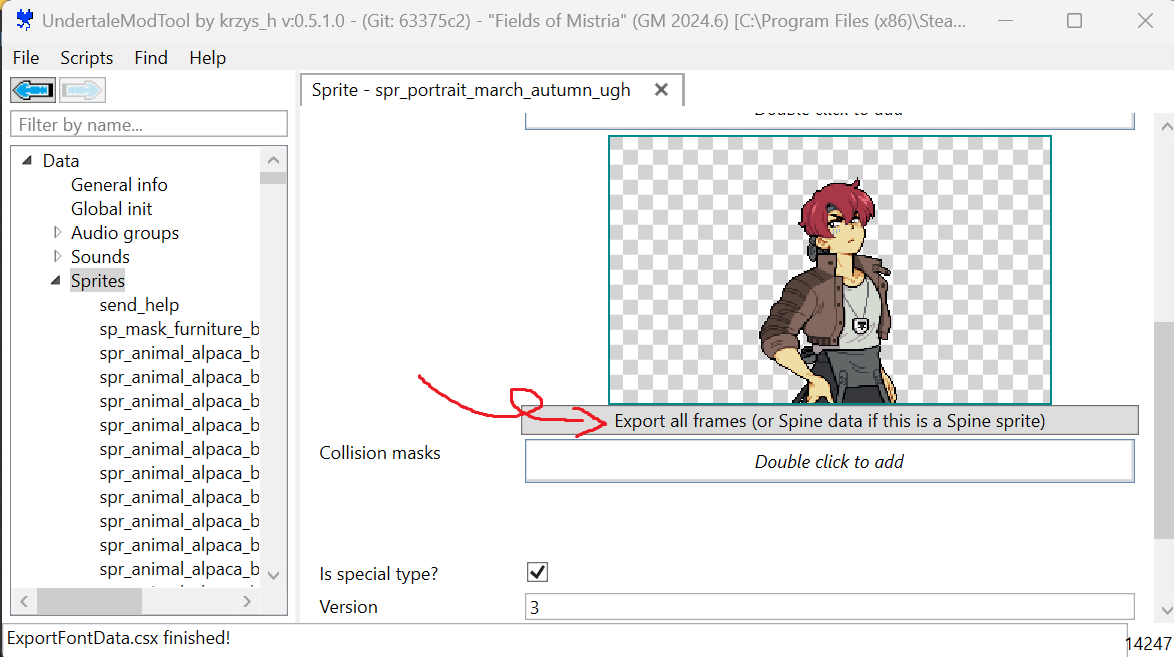Expand the Audio groups node
Image resolution: width=1174 pixels, height=657 pixels.
point(57,232)
